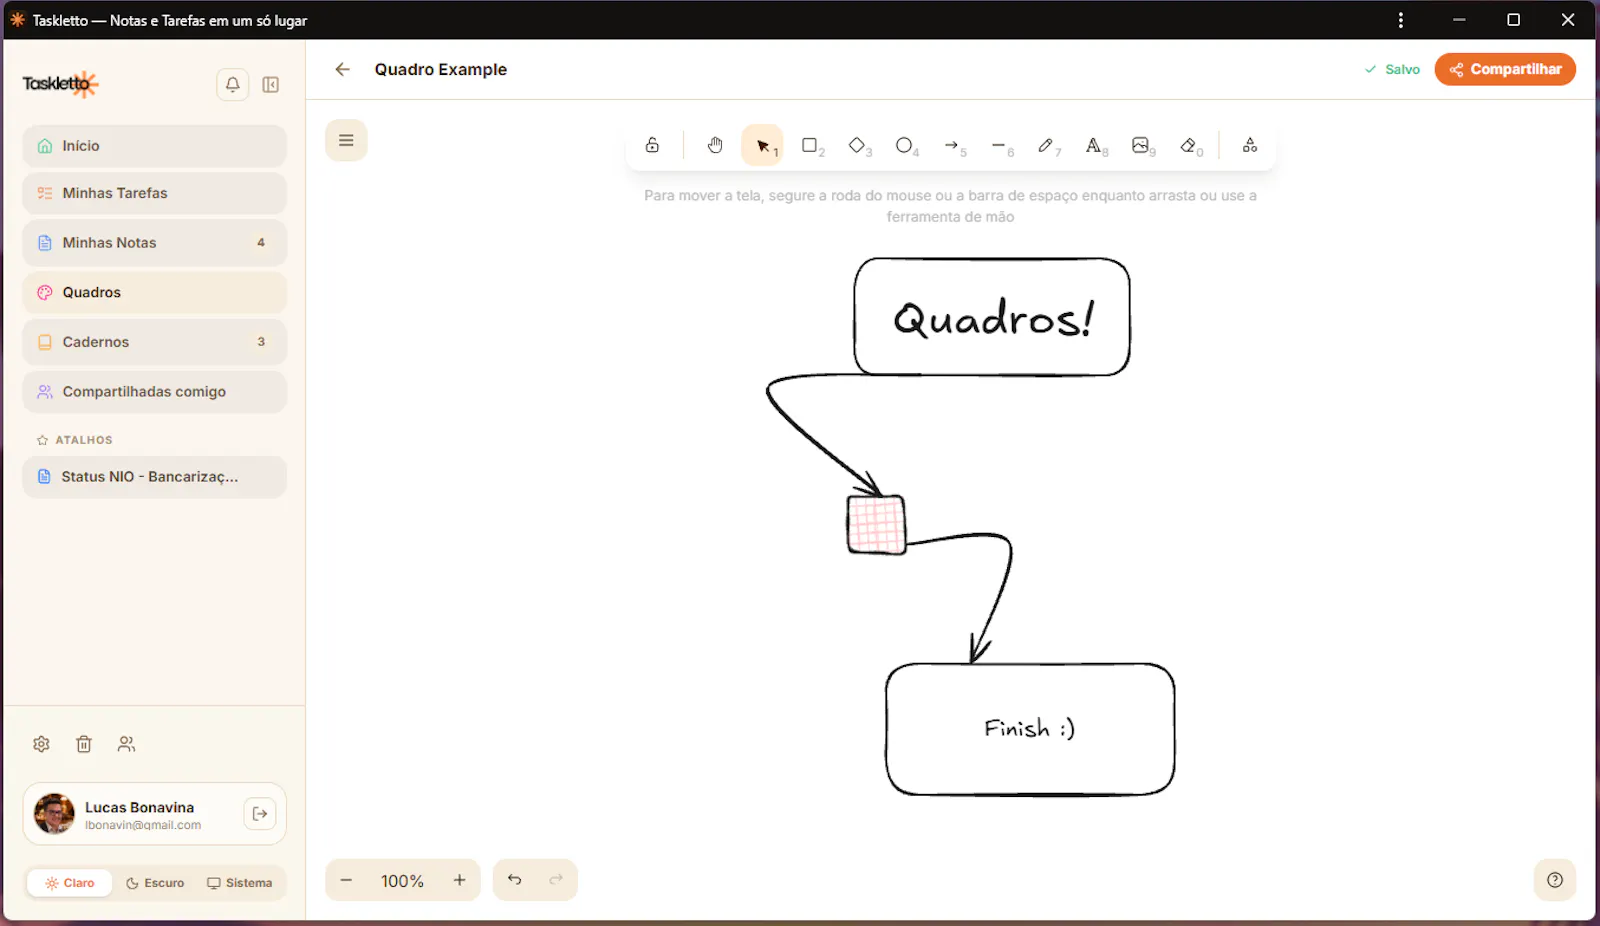Click the lbonavin@gmail.com email text

[143, 825]
